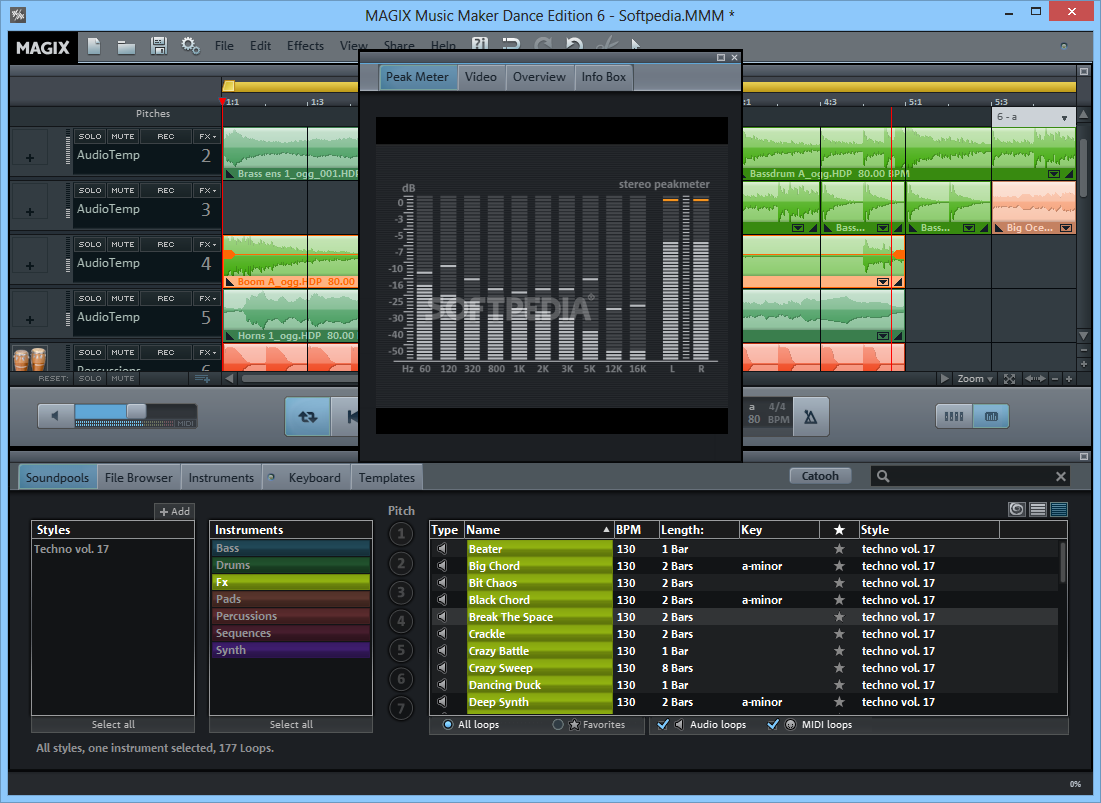The width and height of the screenshot is (1101, 803).
Task: Click the conga drums icon on track 6
Action: [x=29, y=358]
